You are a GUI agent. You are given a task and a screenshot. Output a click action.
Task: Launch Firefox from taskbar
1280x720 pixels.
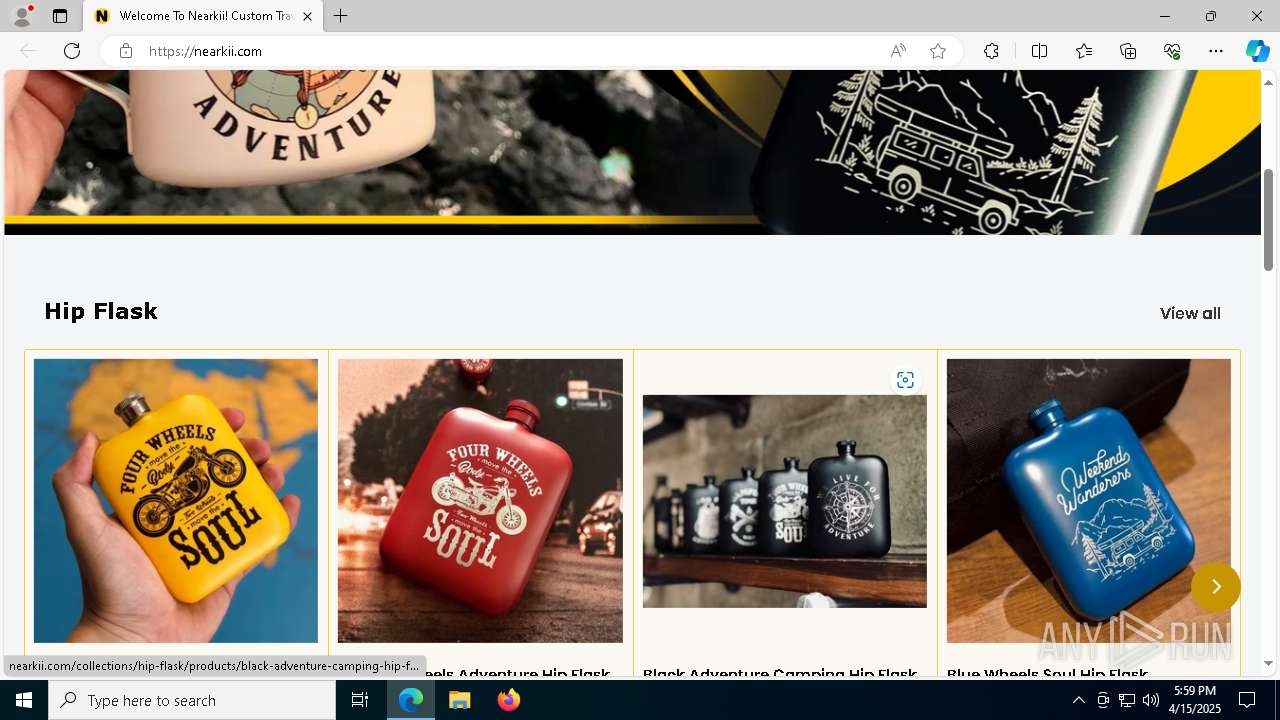tap(508, 700)
